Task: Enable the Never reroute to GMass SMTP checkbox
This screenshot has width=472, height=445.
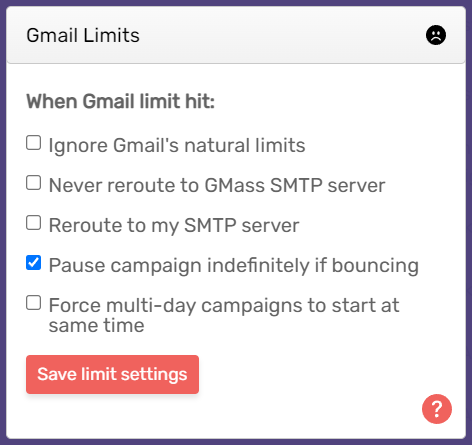Action: (34, 183)
